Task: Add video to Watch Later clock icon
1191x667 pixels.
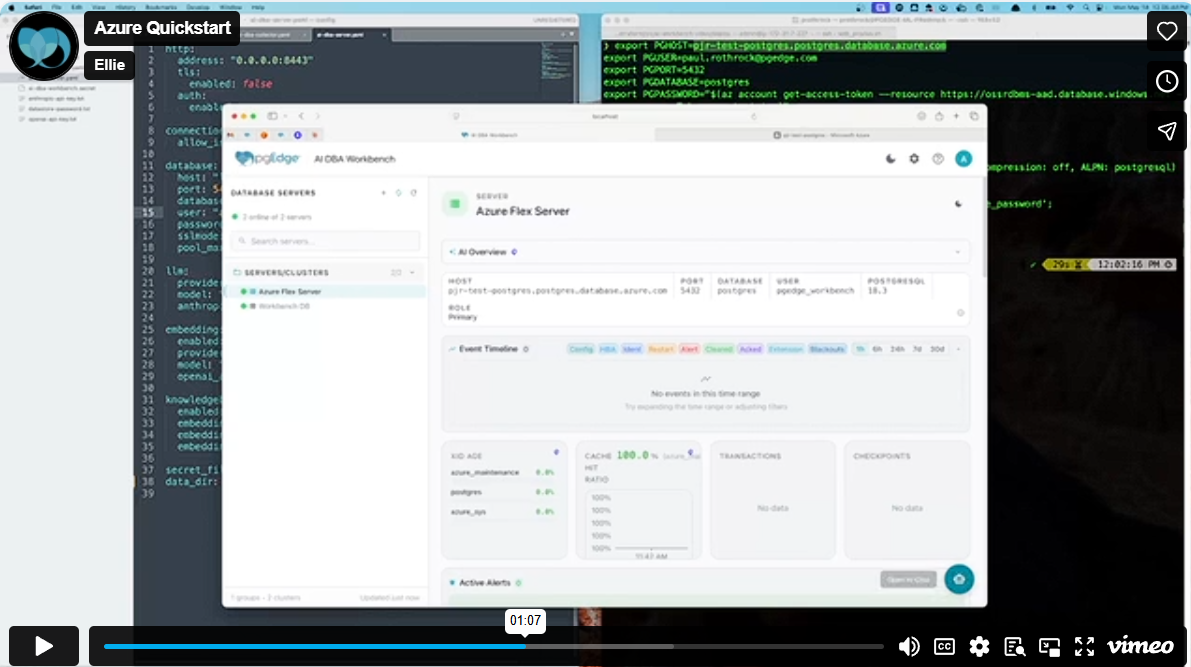Action: pos(1167,81)
